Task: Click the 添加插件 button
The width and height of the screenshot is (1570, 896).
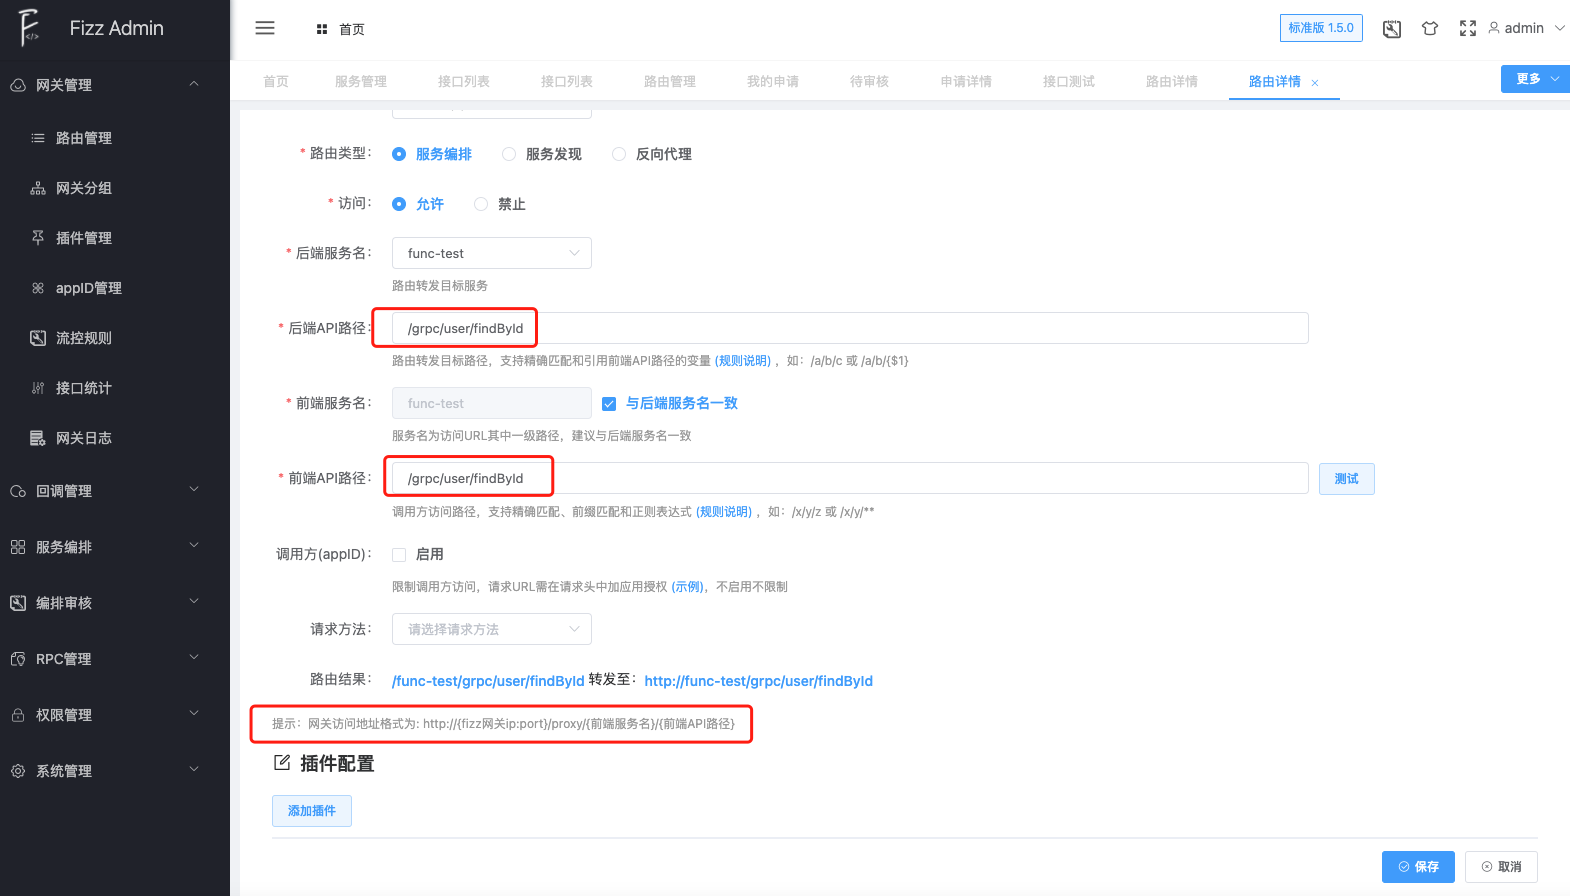Action: tap(312, 811)
